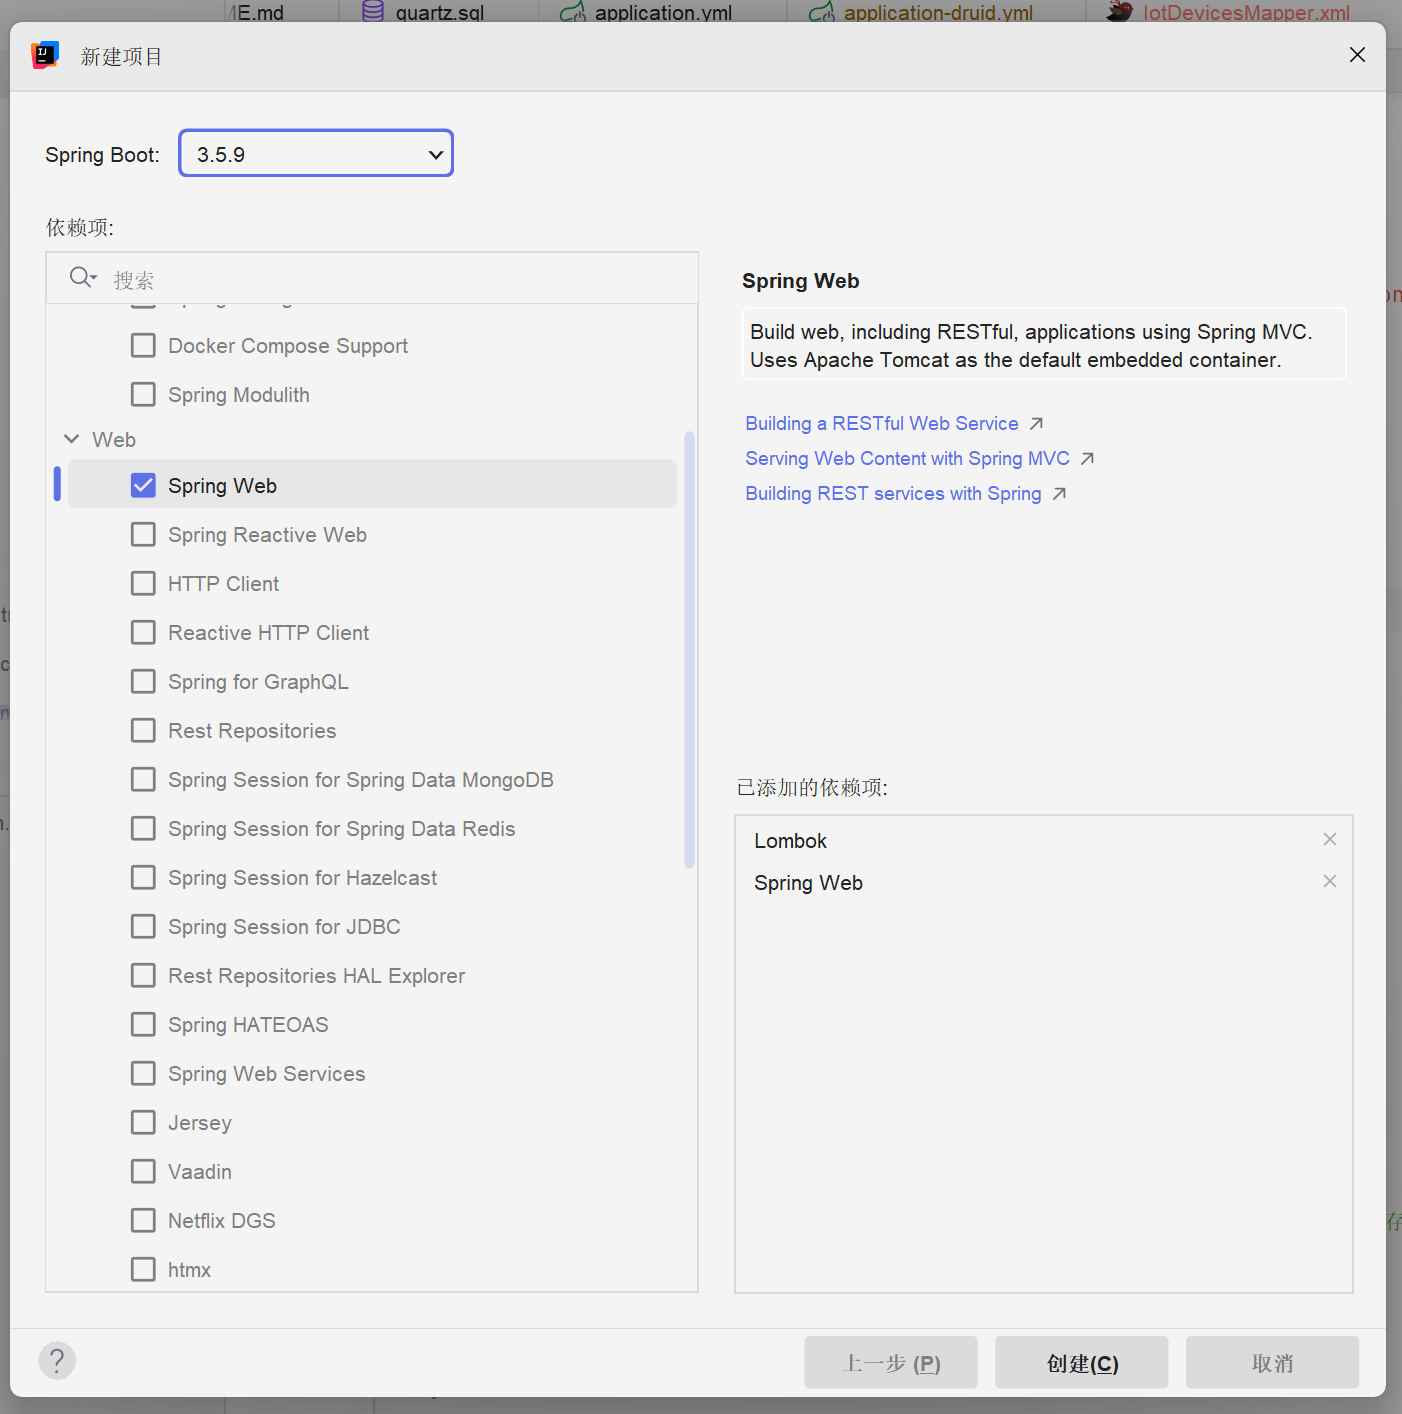Remove Spring Web from added dependencies
1402x1414 pixels.
click(x=1330, y=881)
